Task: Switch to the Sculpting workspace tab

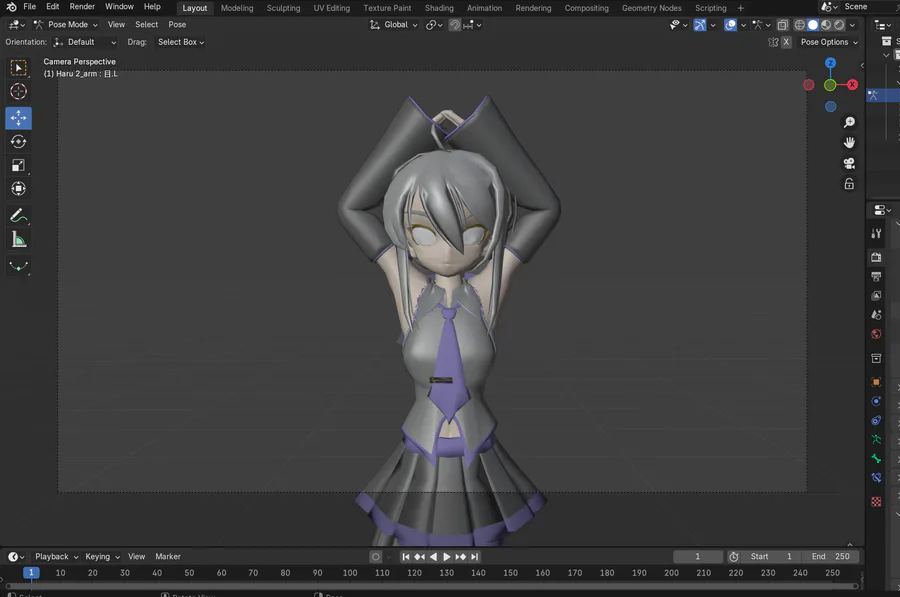Action: pyautogui.click(x=283, y=8)
